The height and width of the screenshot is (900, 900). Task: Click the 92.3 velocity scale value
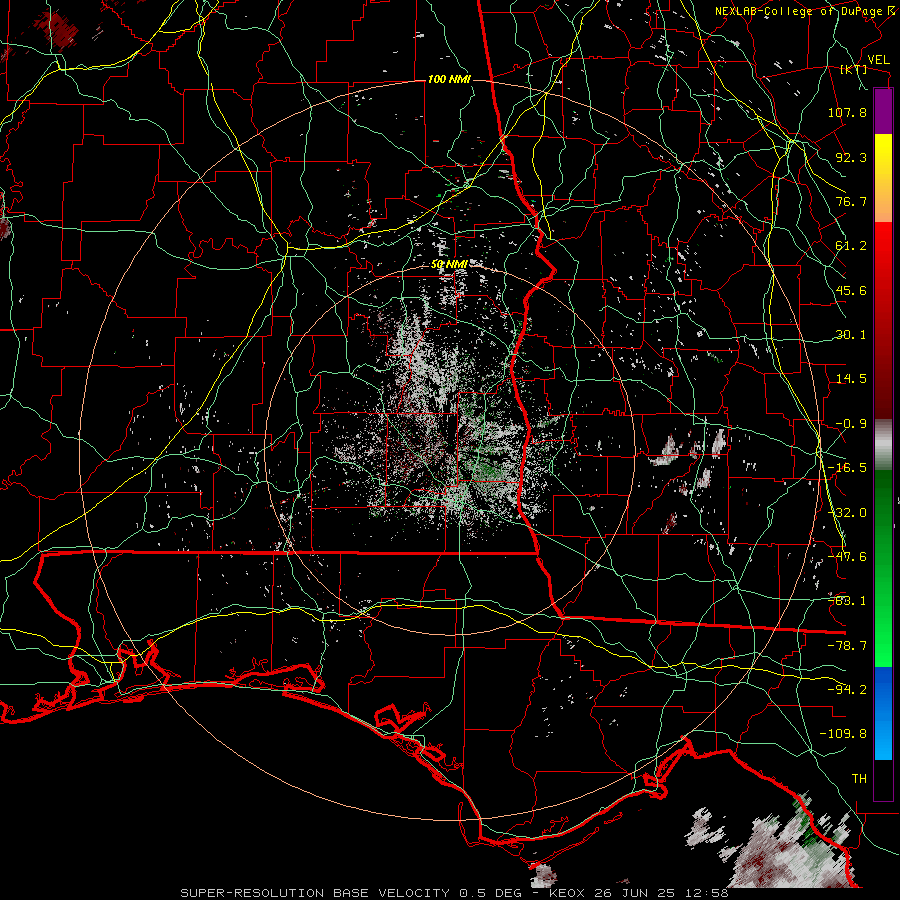851,157
